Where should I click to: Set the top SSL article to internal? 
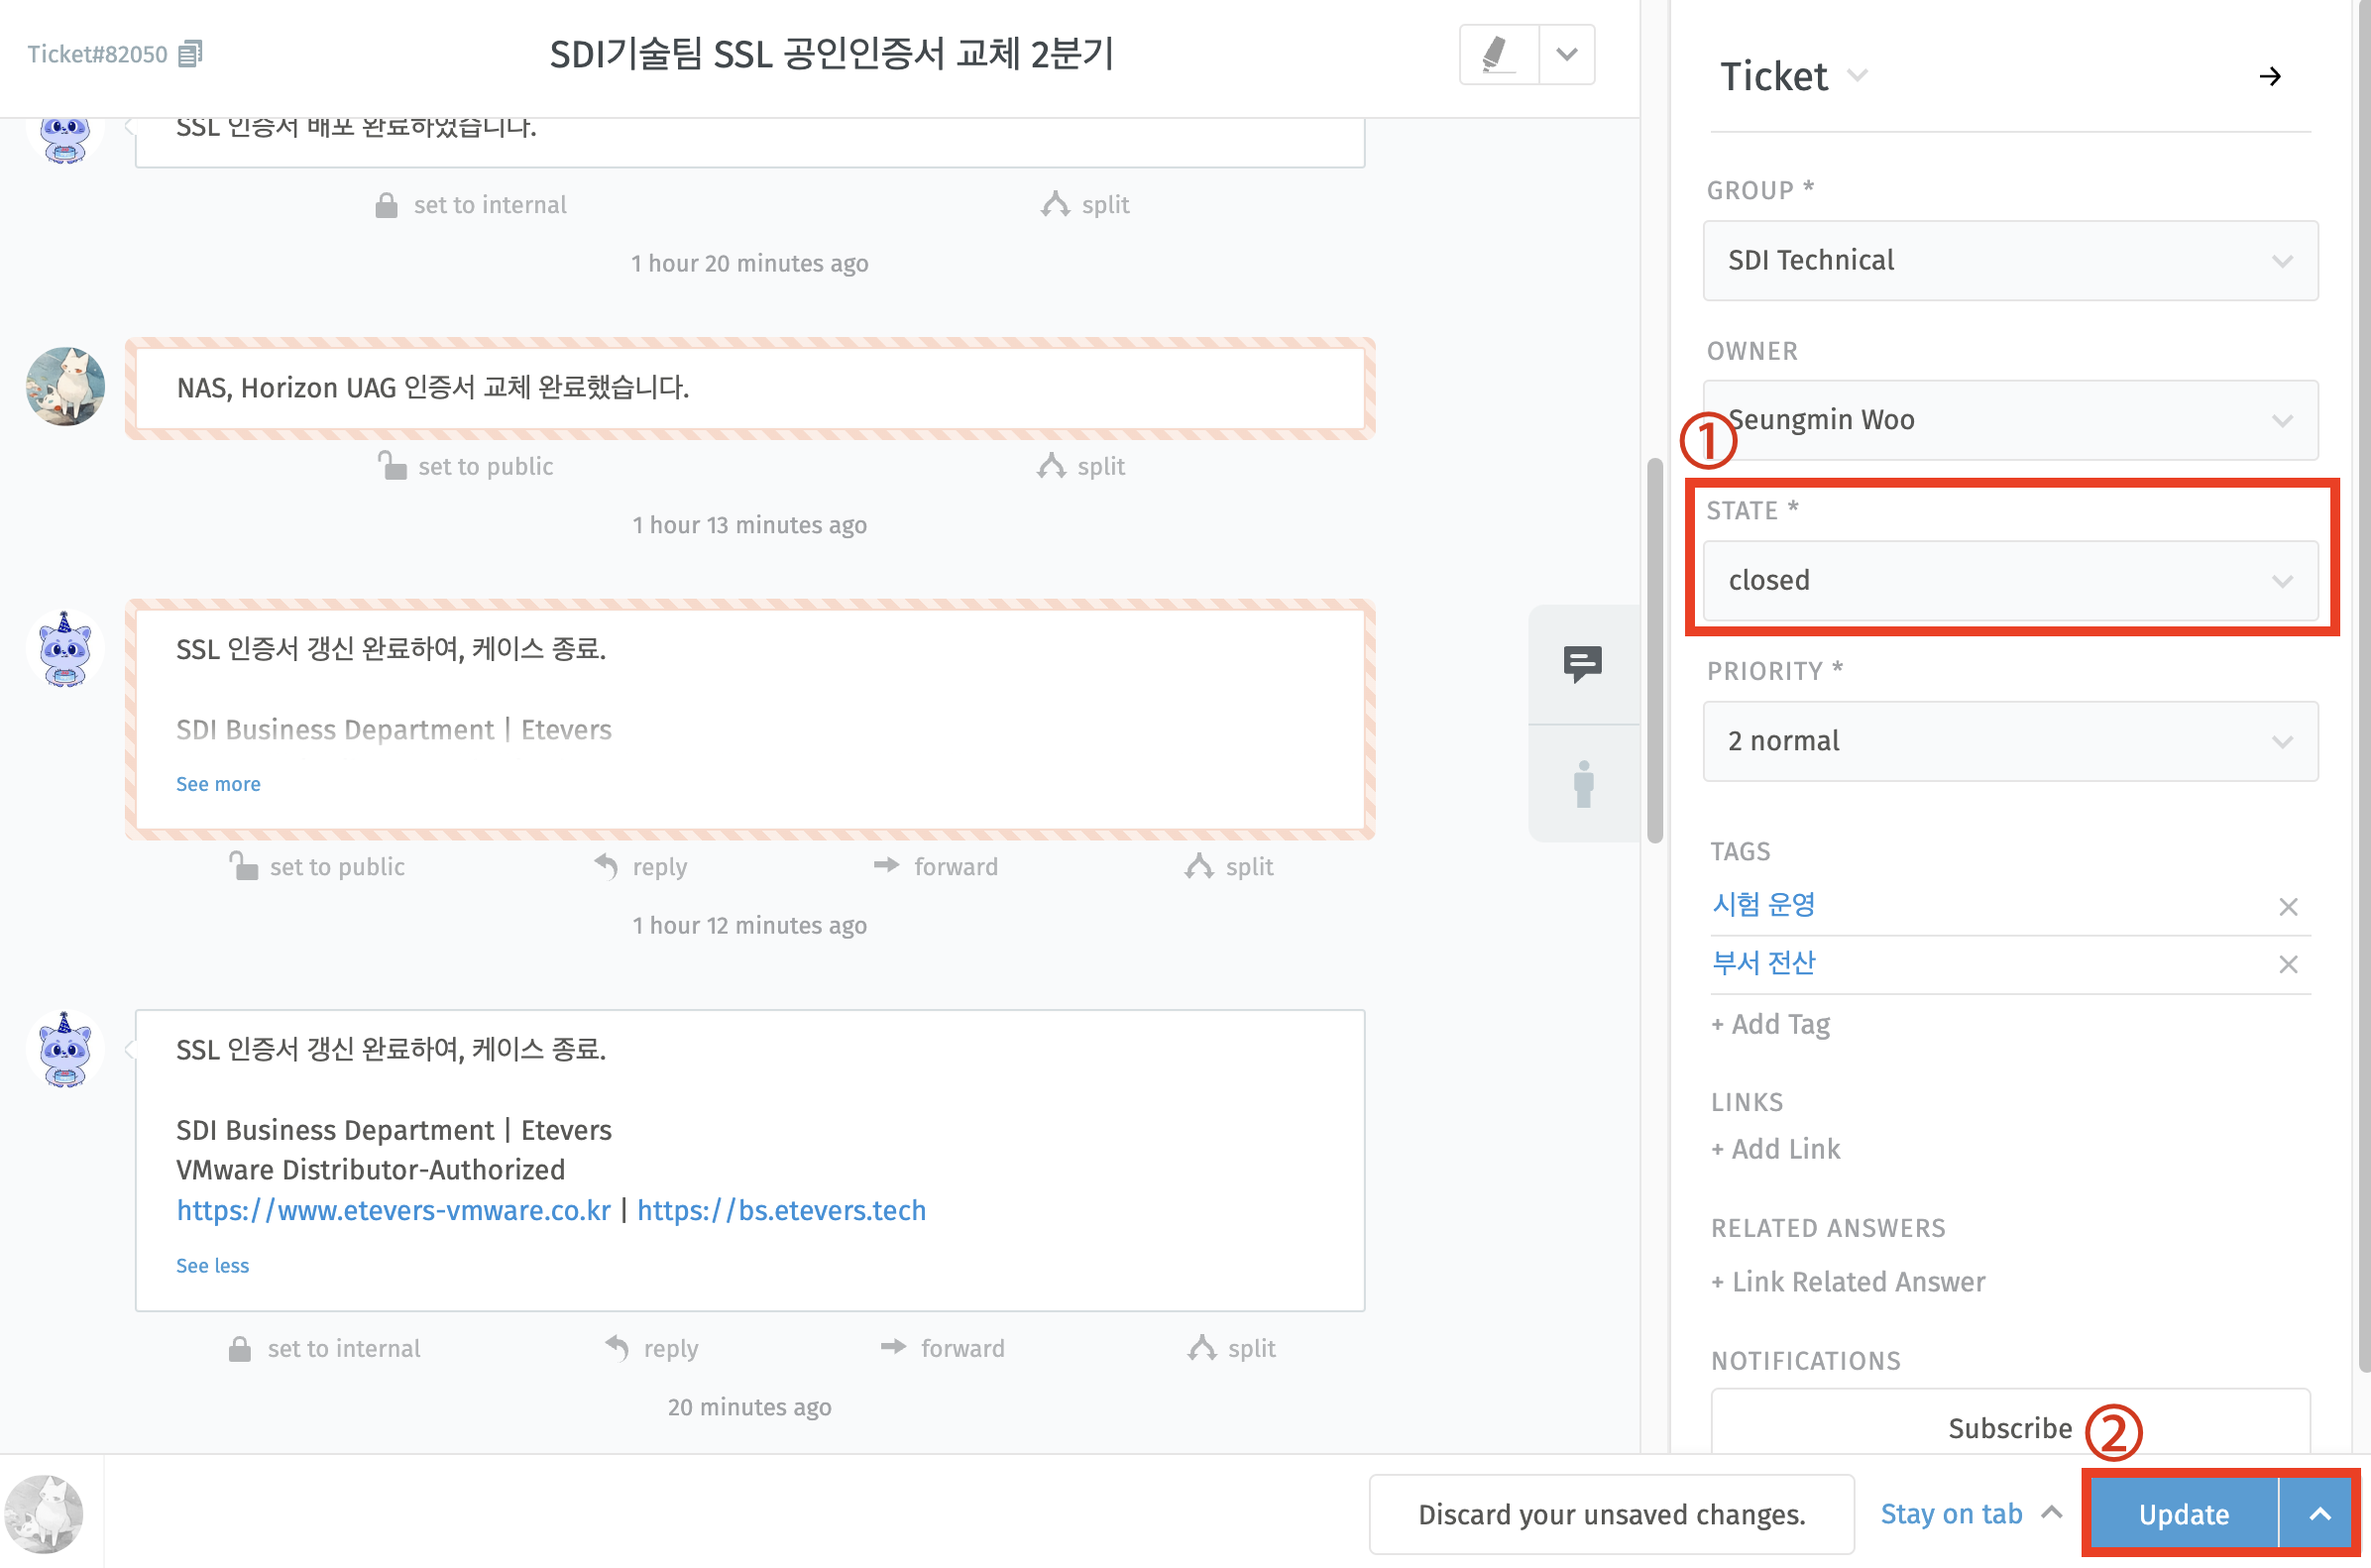(471, 205)
